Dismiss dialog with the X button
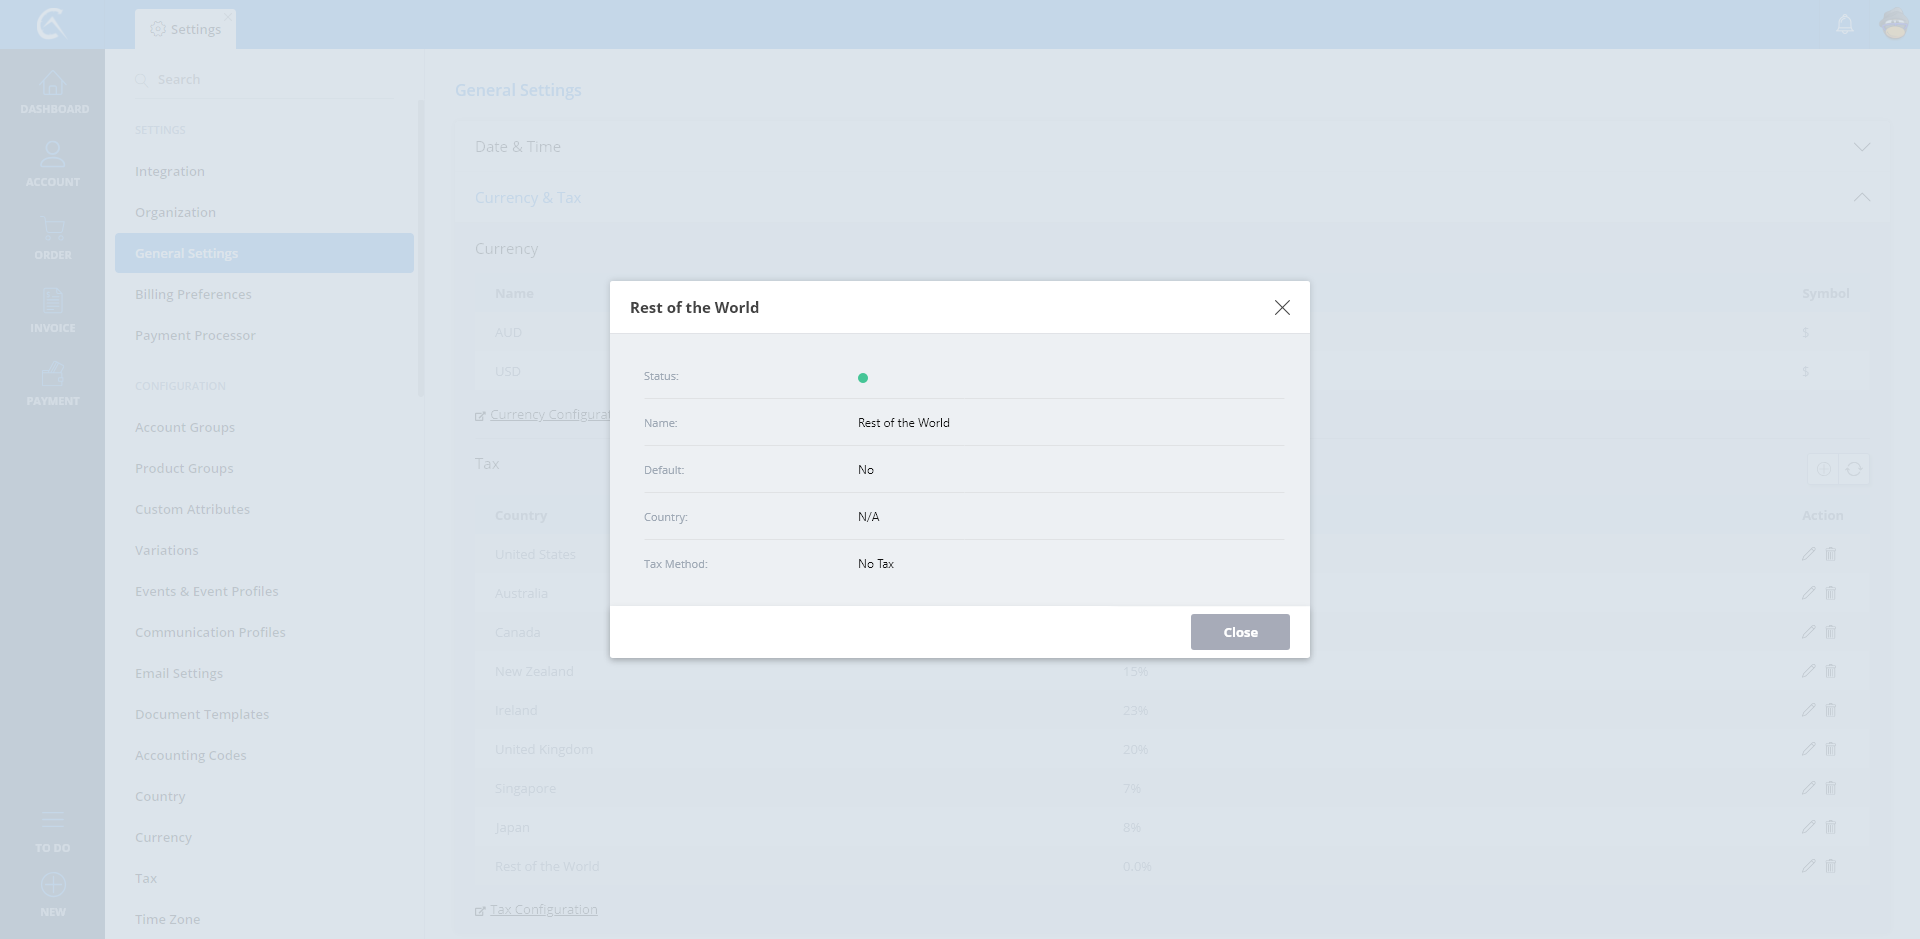Viewport: 1920px width, 939px height. tap(1282, 308)
